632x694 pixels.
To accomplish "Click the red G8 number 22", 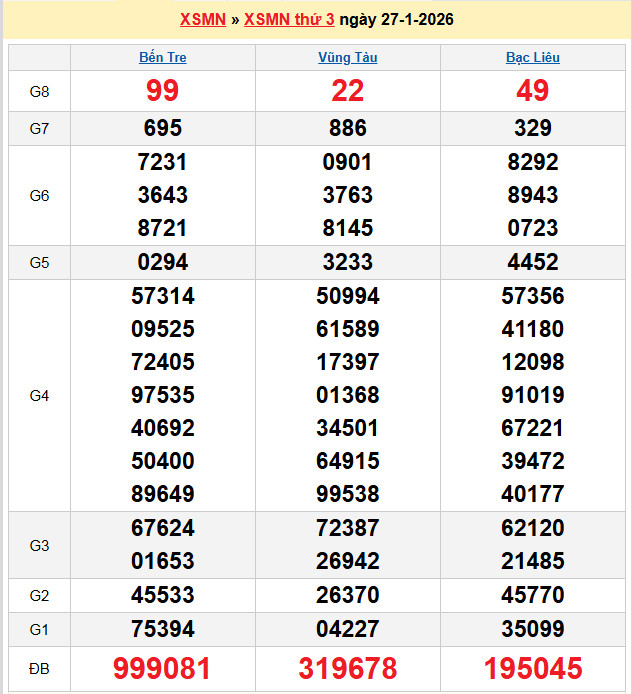I will tap(347, 92).
